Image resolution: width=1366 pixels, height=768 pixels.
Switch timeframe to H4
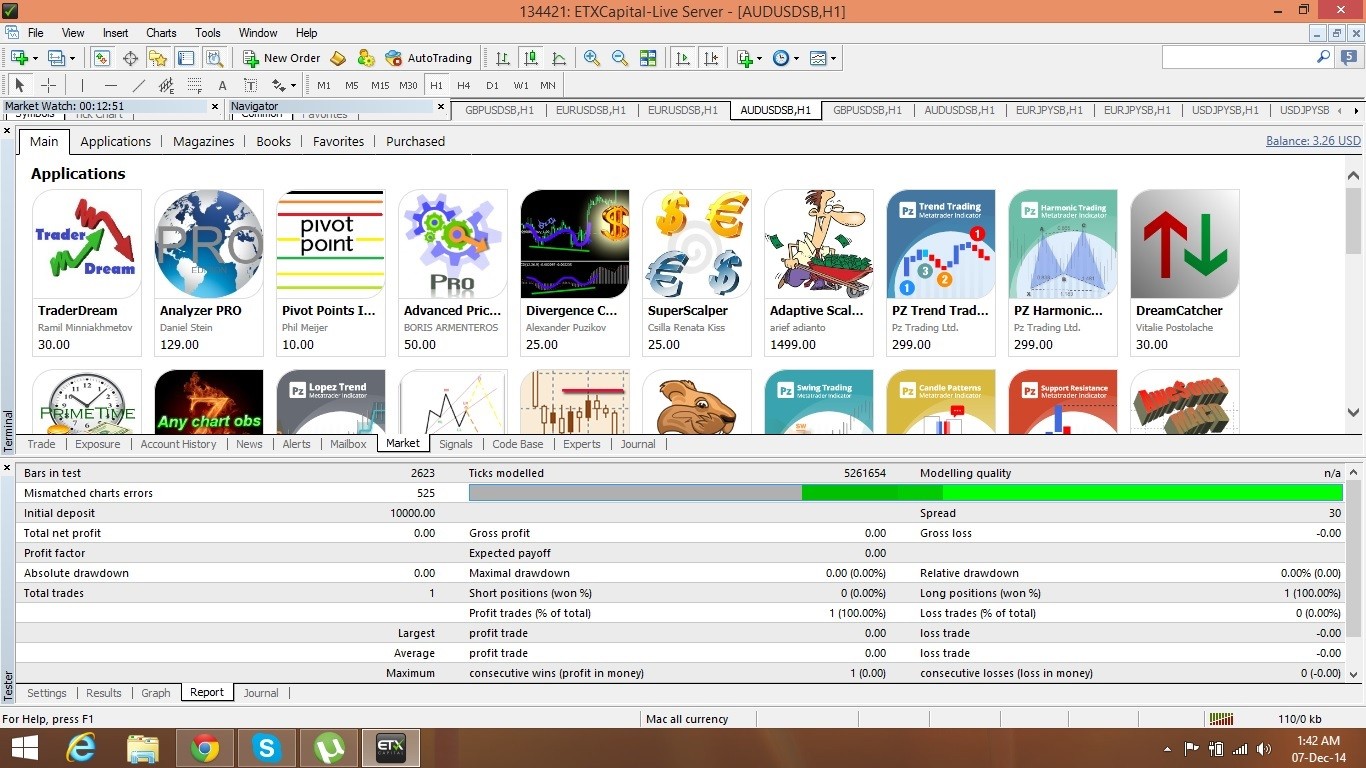click(x=464, y=85)
